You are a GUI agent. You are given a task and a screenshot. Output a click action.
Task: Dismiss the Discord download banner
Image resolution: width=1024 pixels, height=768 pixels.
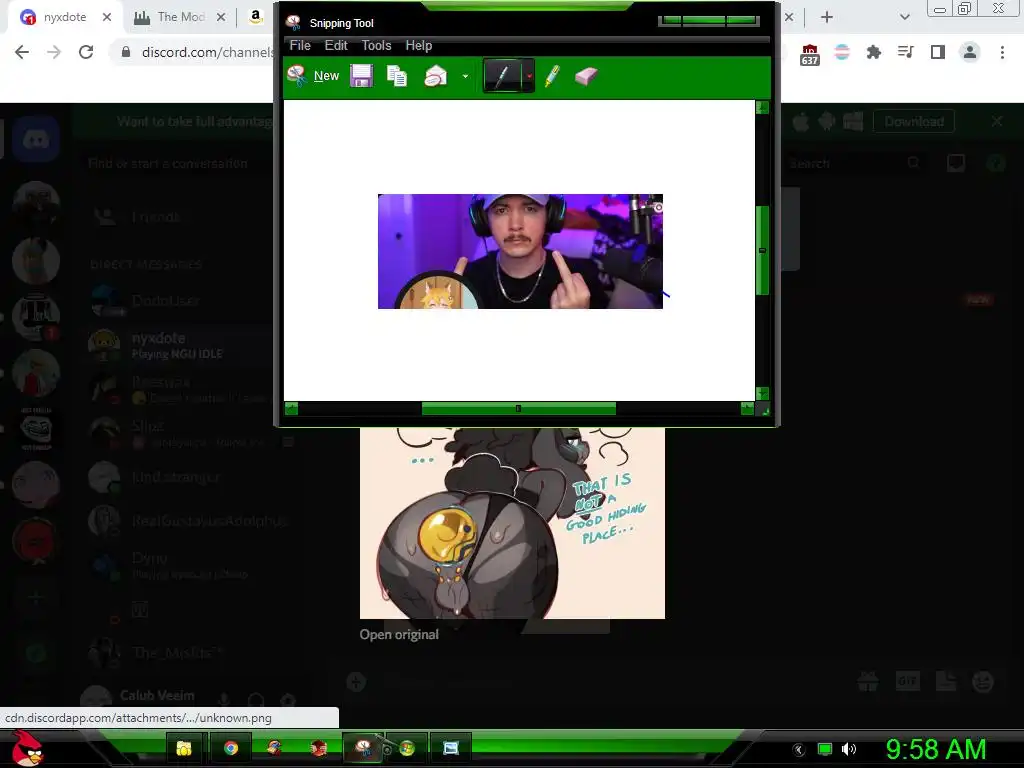pyautogui.click(x=997, y=121)
